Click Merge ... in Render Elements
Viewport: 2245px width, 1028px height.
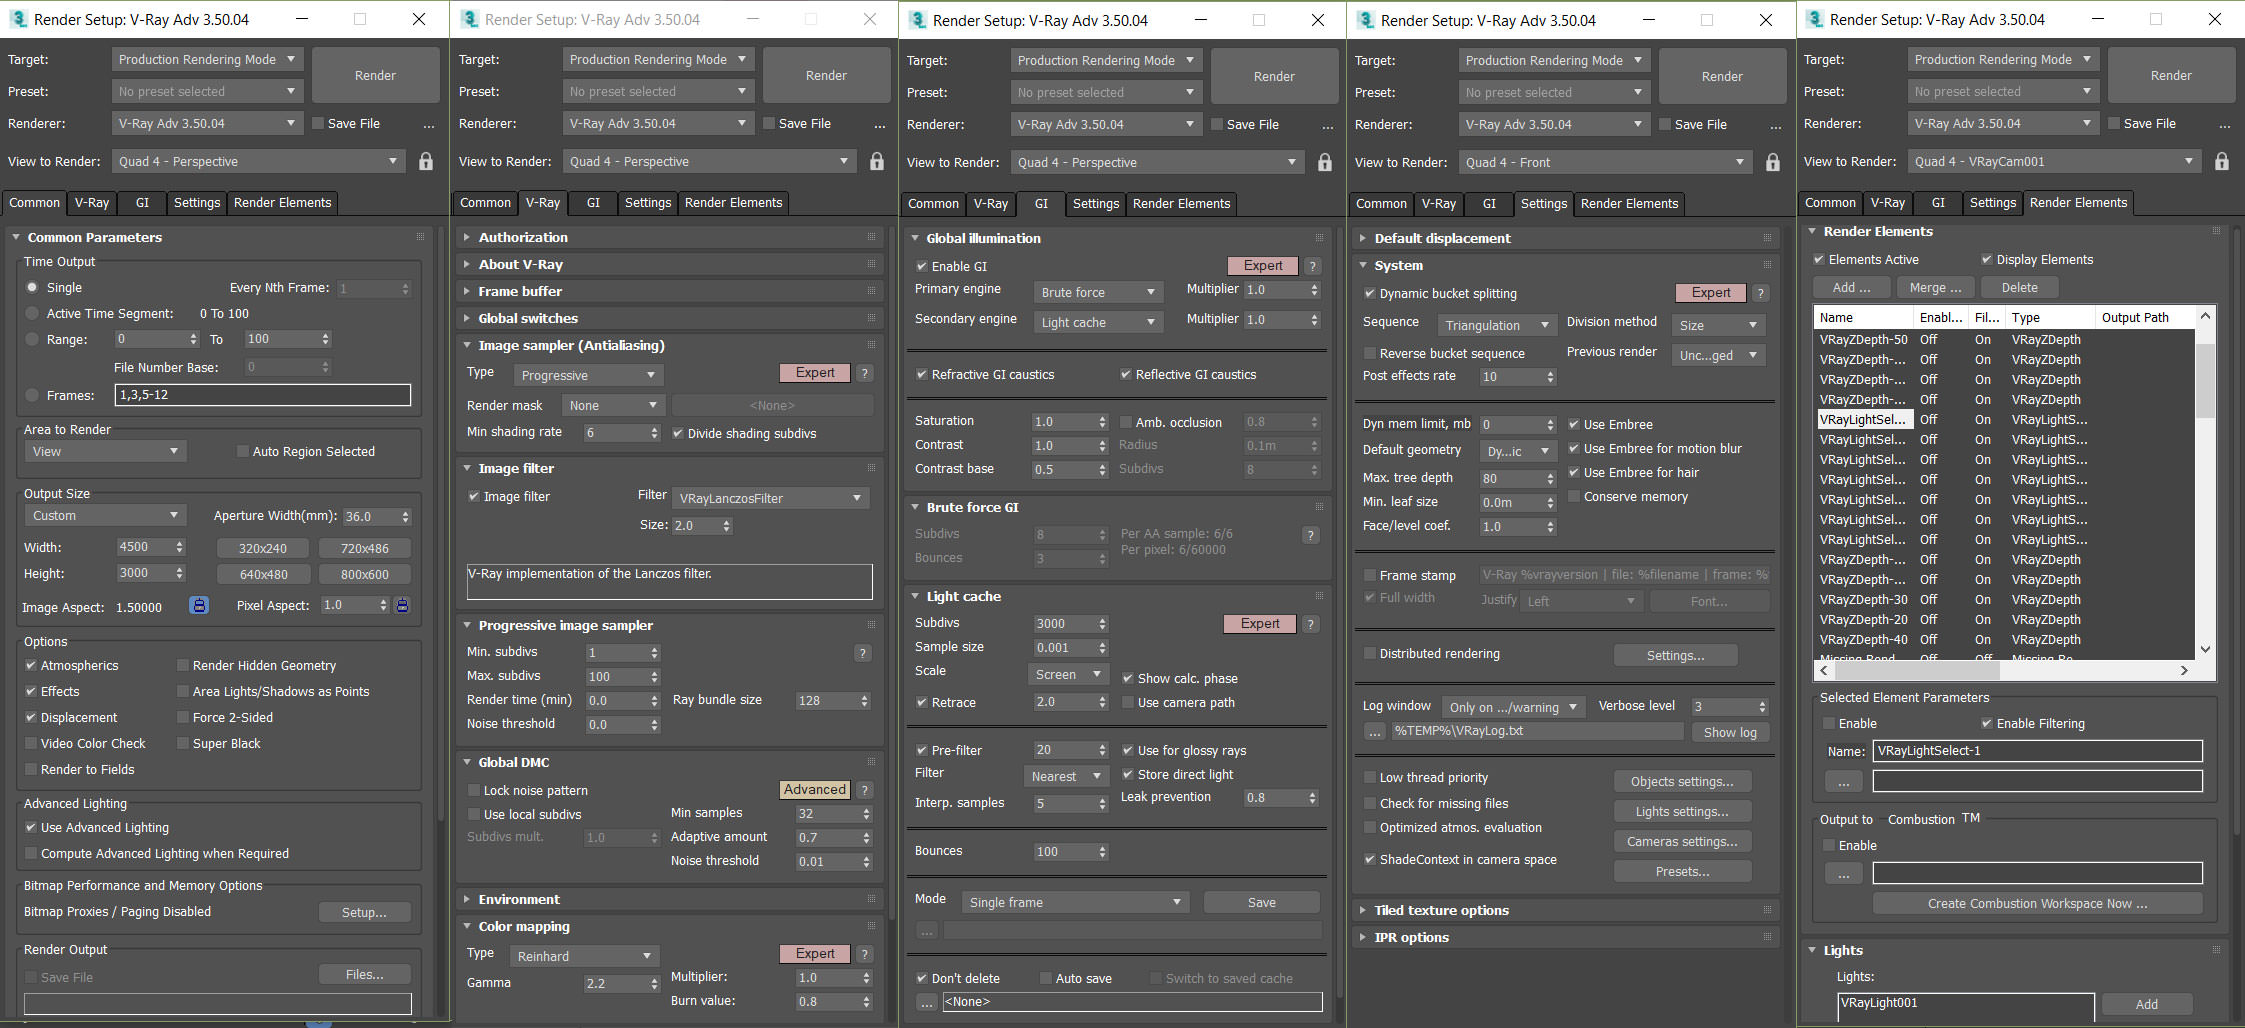click(x=1935, y=287)
